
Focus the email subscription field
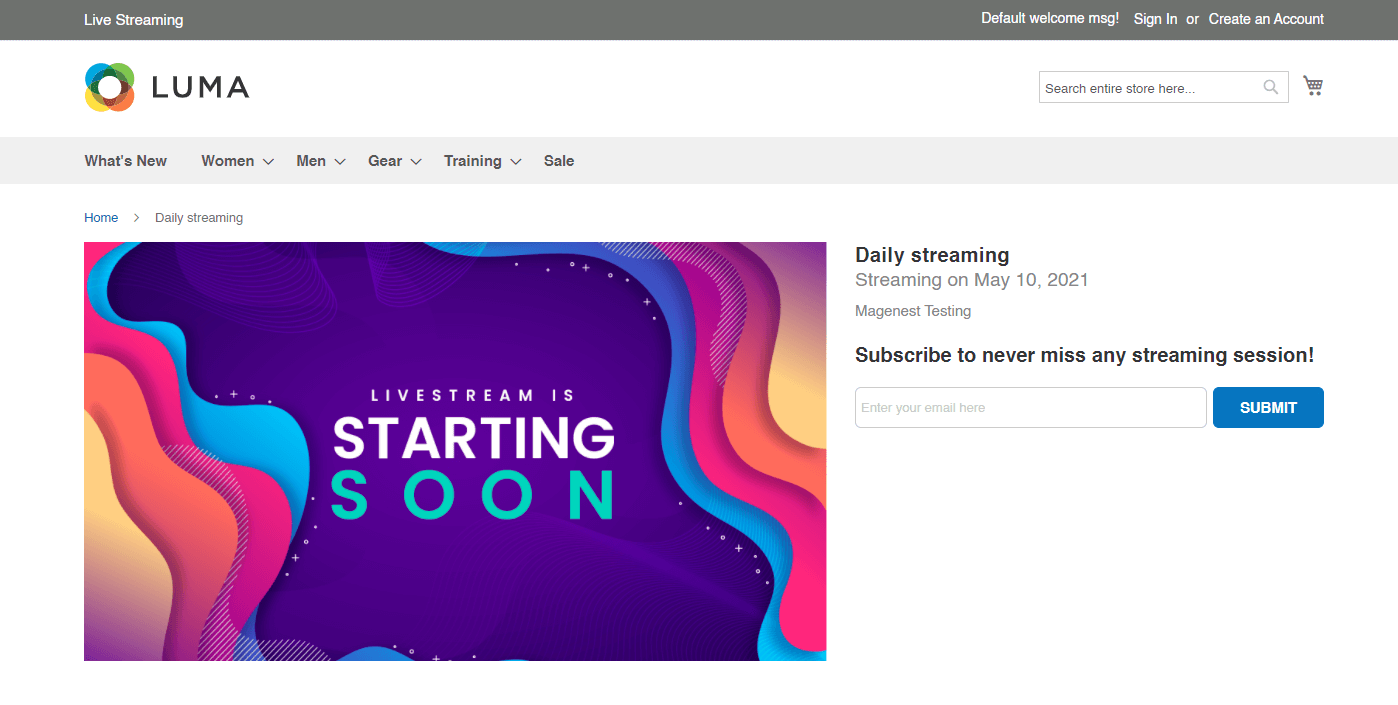coord(1031,407)
